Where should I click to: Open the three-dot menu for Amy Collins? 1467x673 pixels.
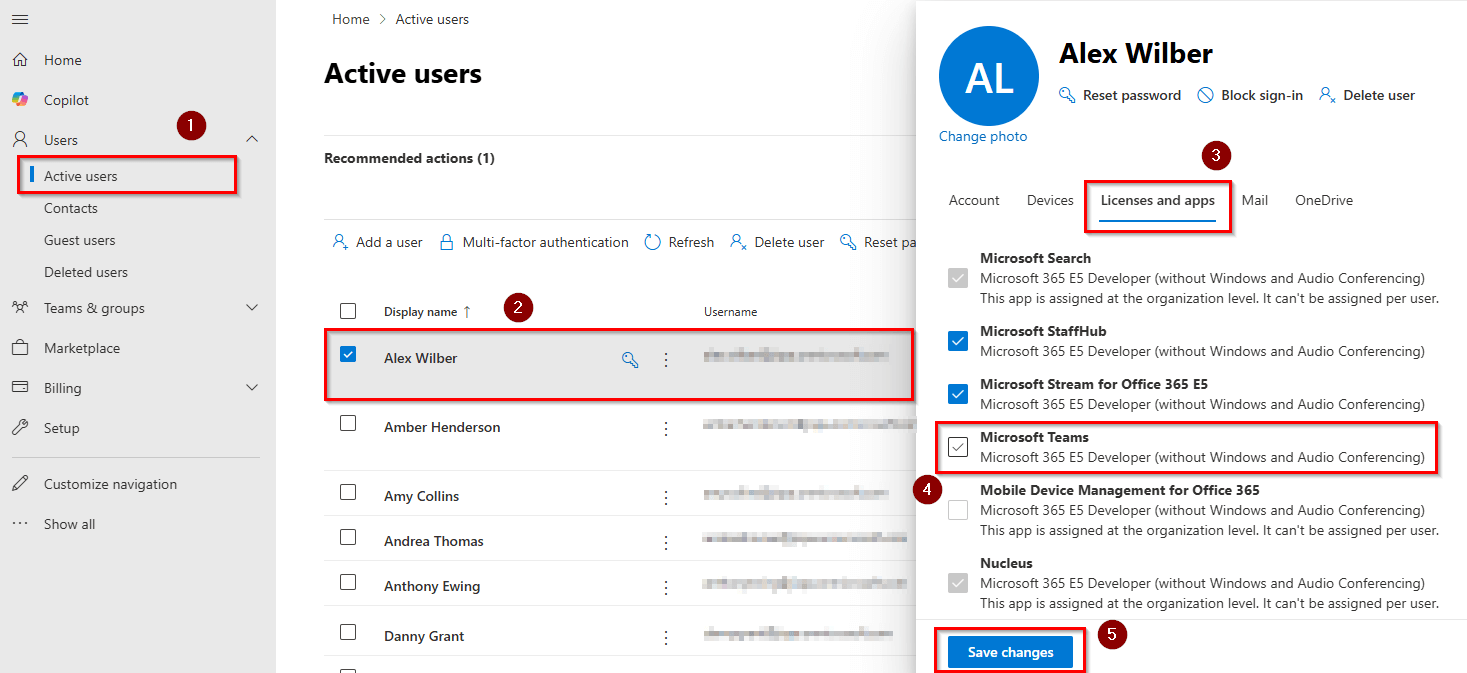[x=666, y=492]
